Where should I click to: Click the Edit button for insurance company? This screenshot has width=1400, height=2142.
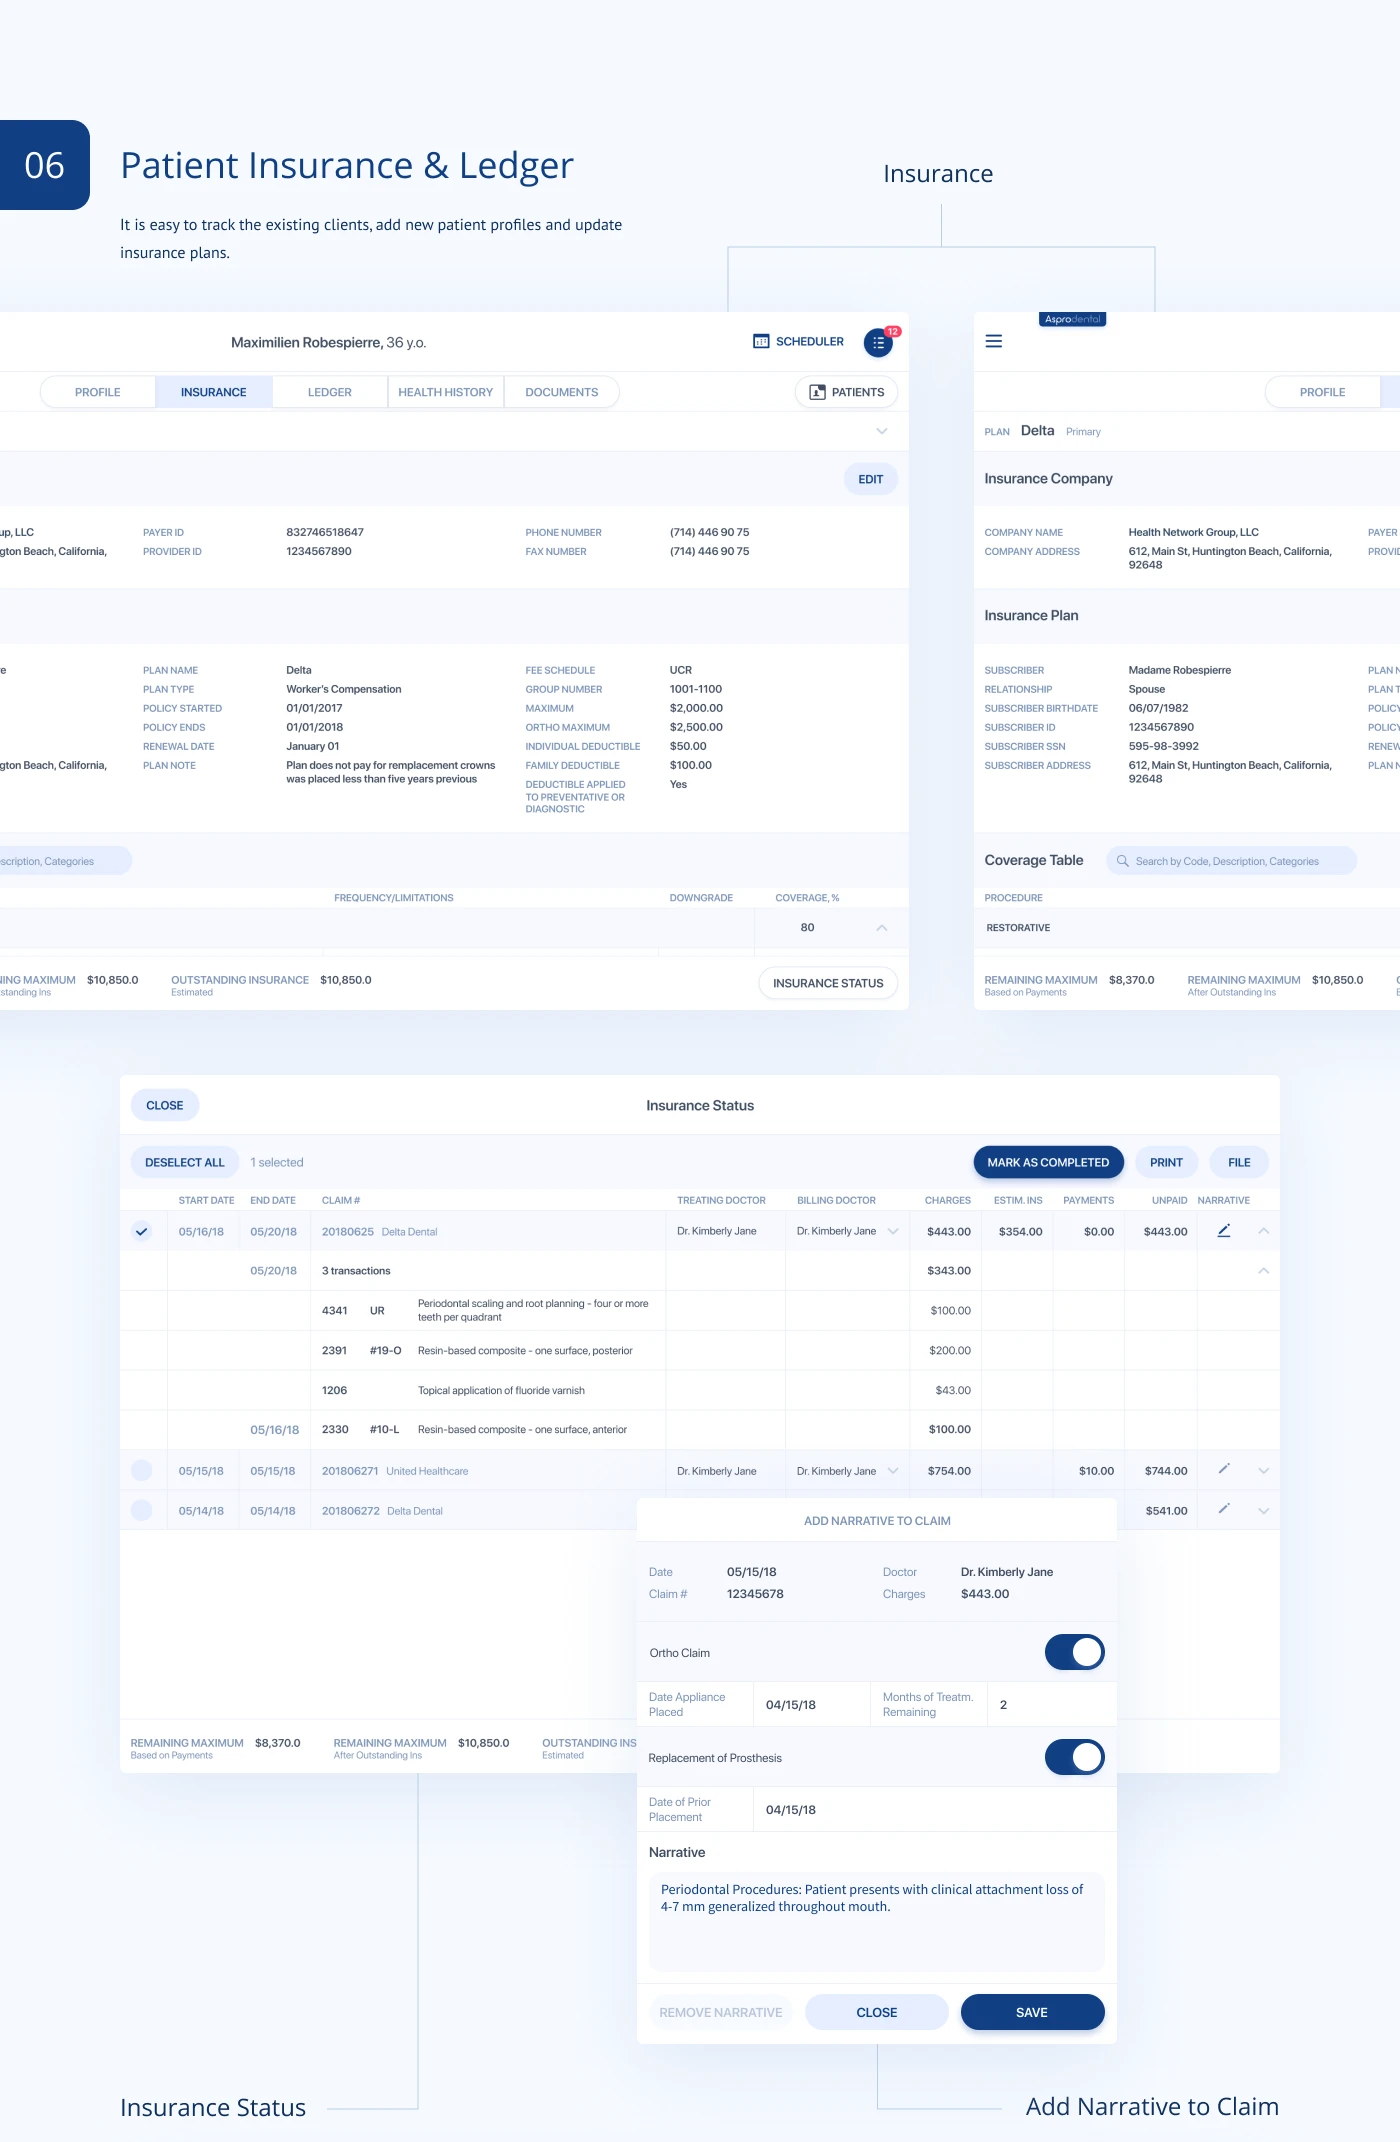871,479
